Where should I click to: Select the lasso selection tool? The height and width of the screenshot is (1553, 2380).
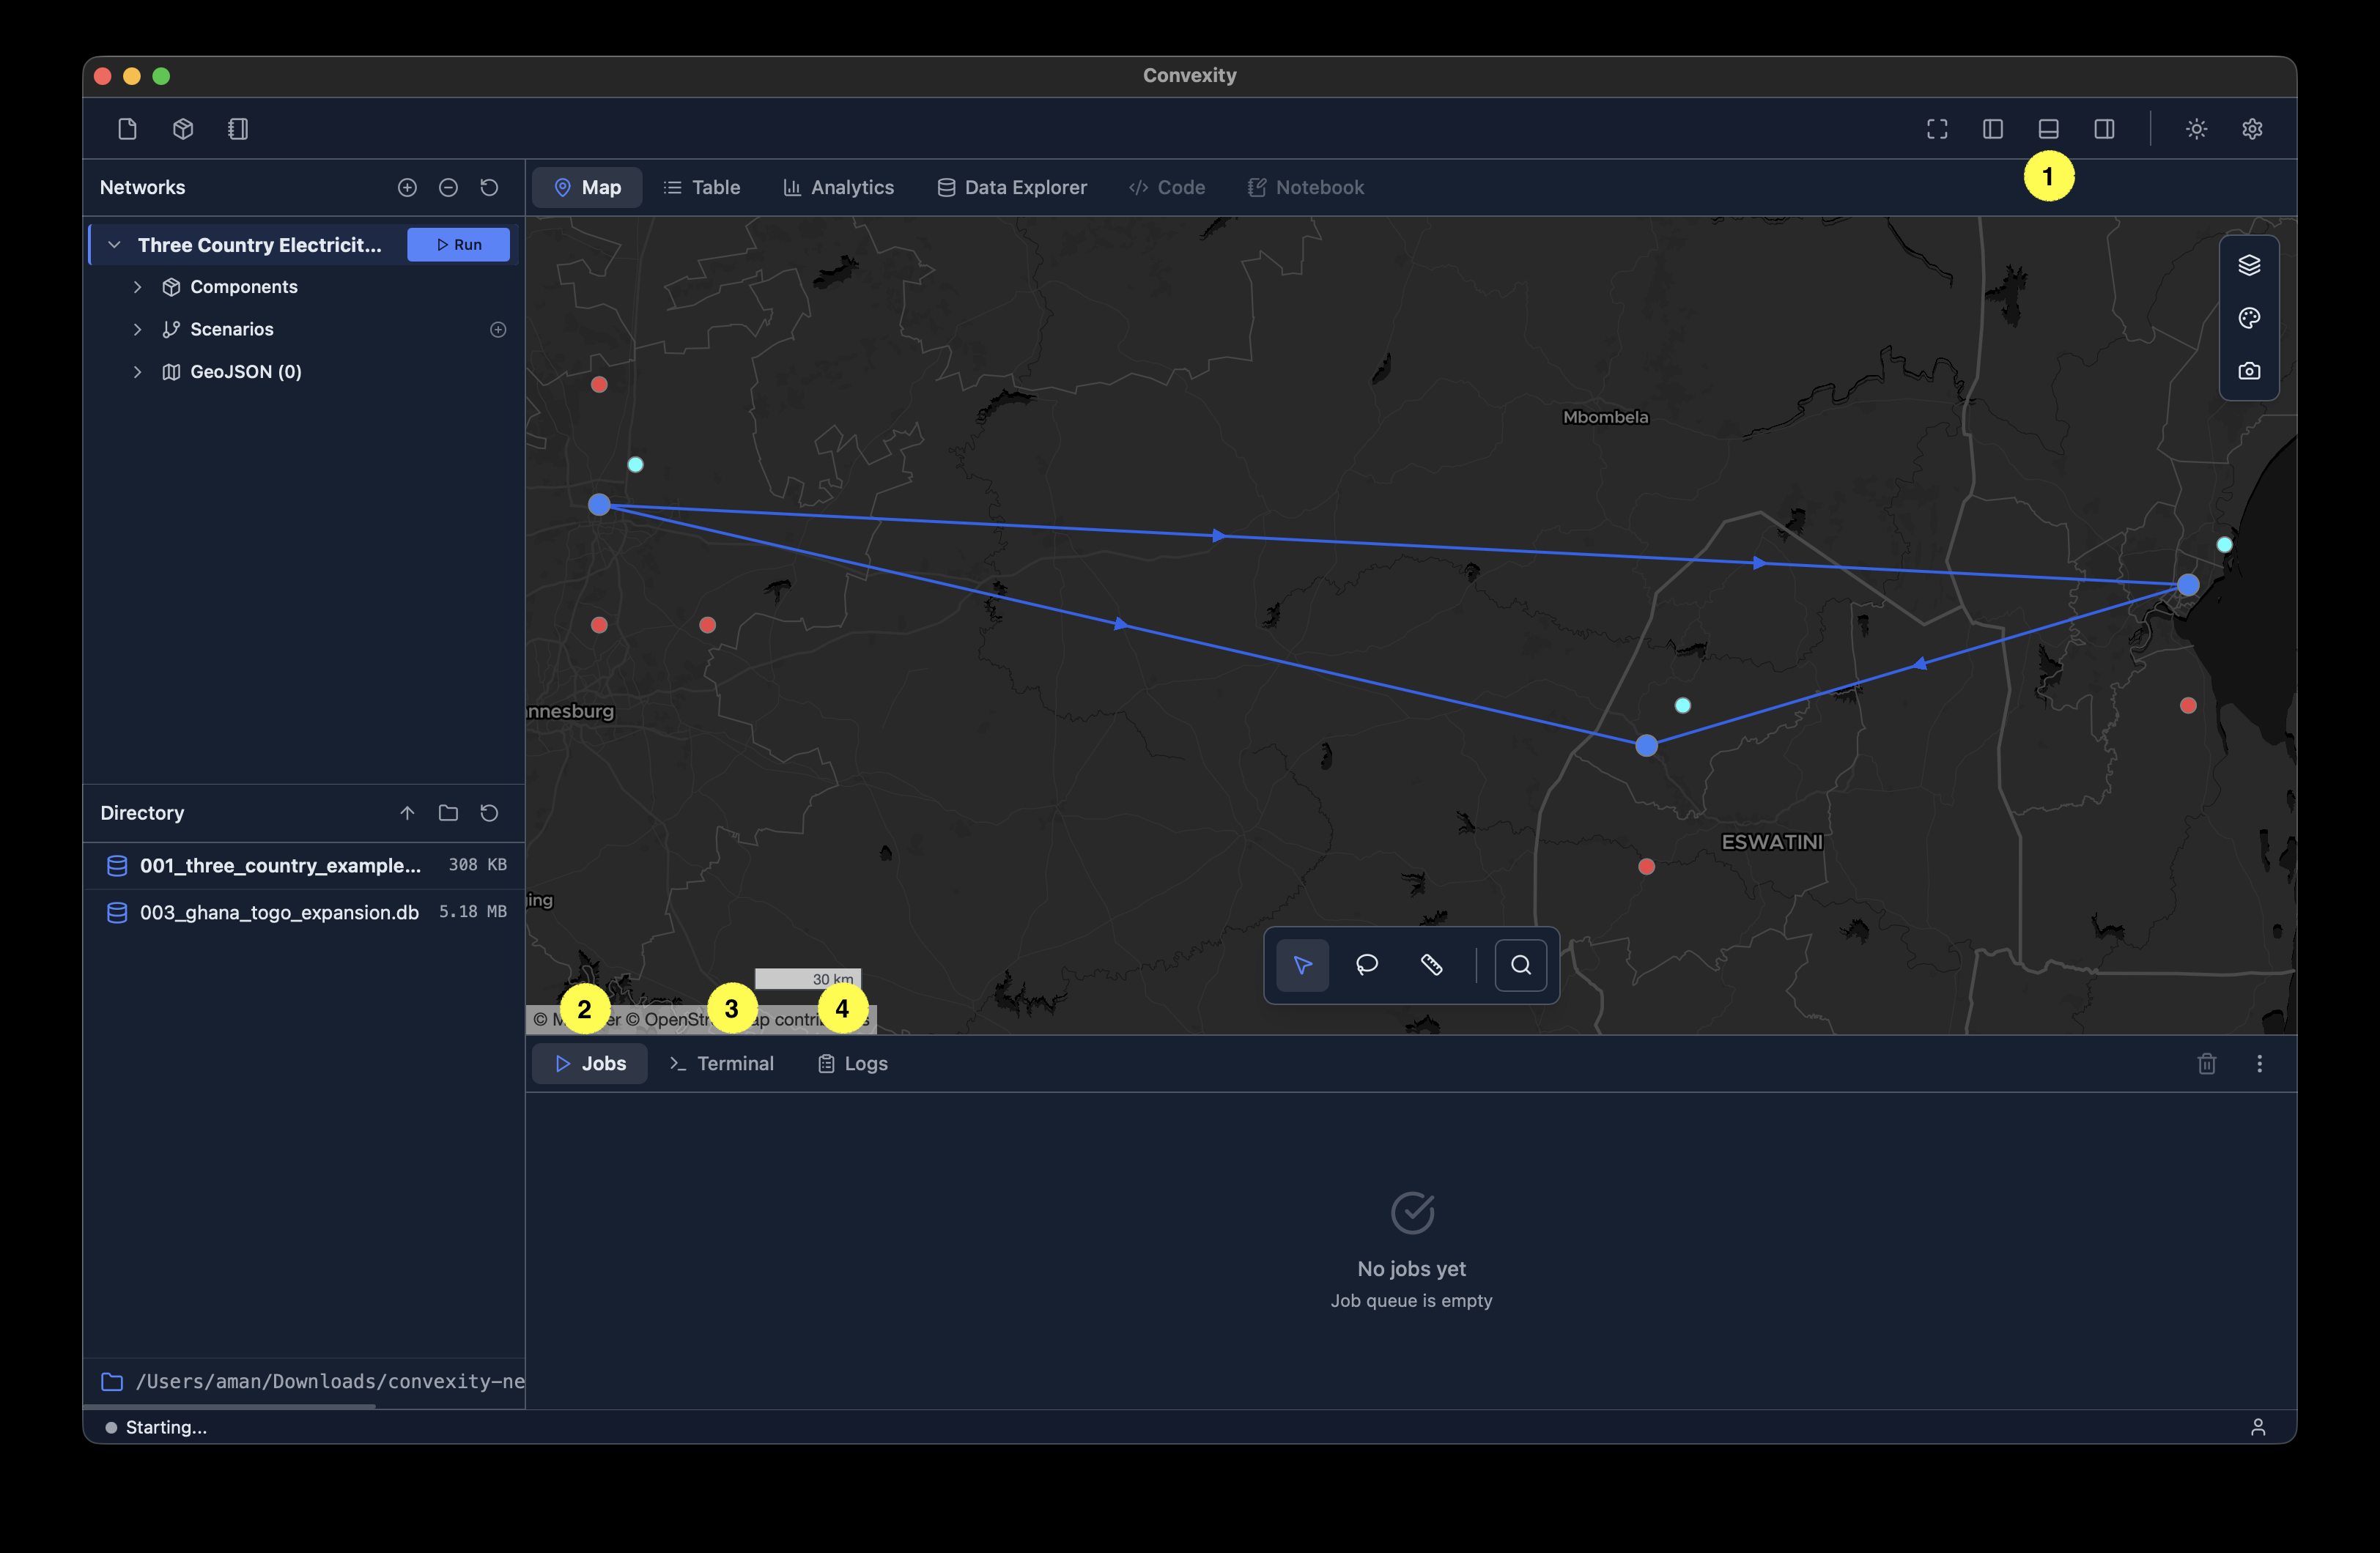(1367, 964)
